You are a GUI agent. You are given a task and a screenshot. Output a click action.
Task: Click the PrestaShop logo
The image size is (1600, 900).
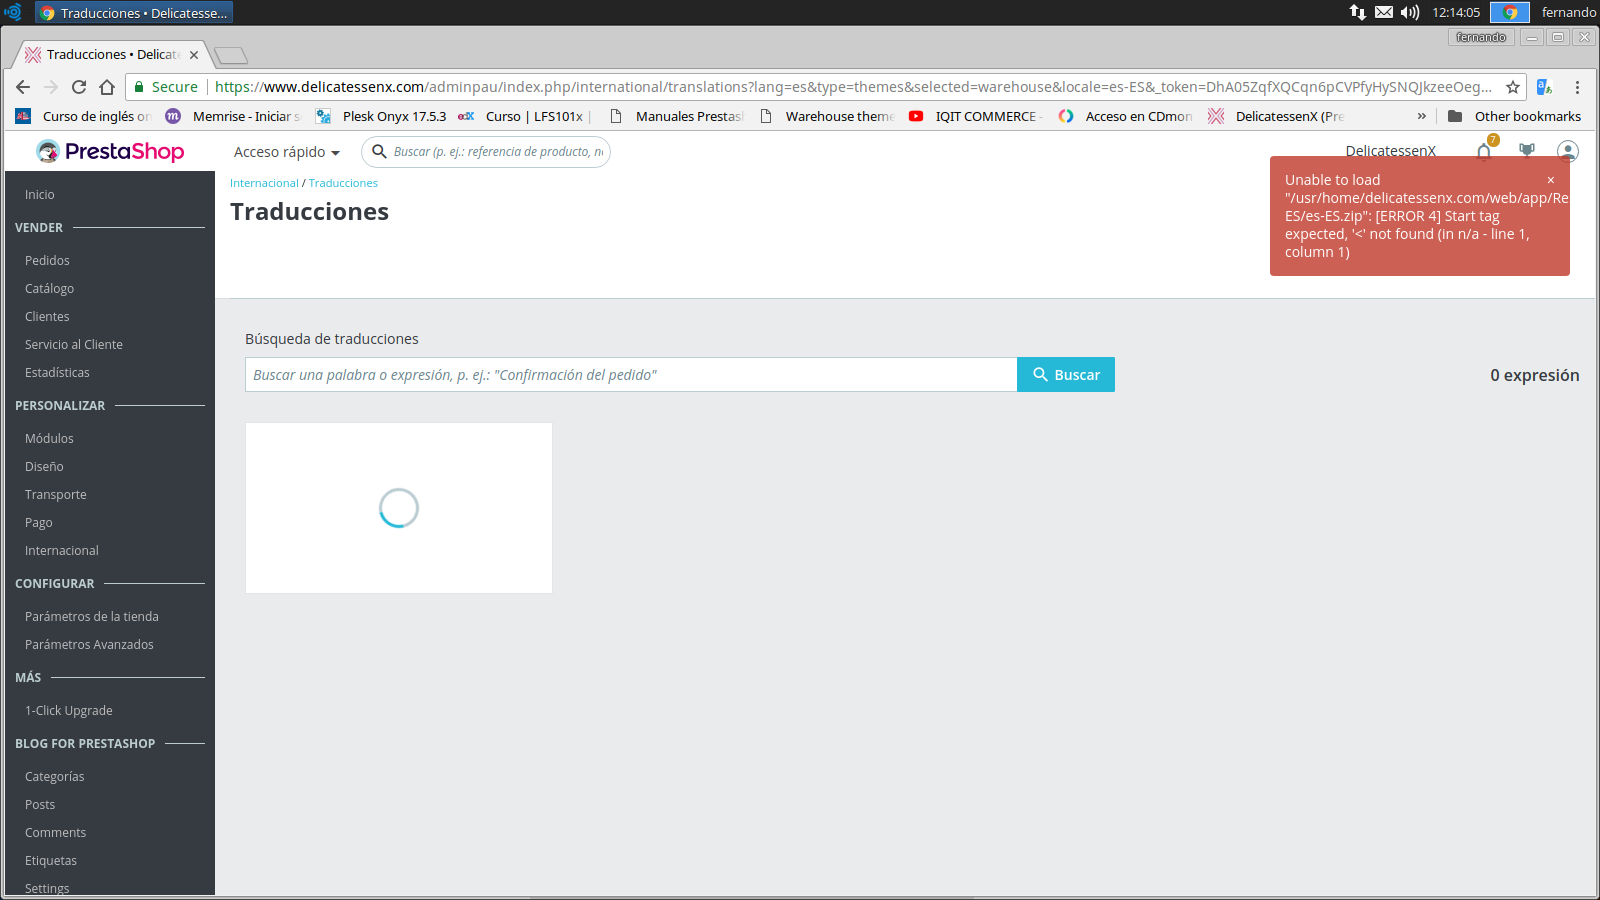pos(110,151)
